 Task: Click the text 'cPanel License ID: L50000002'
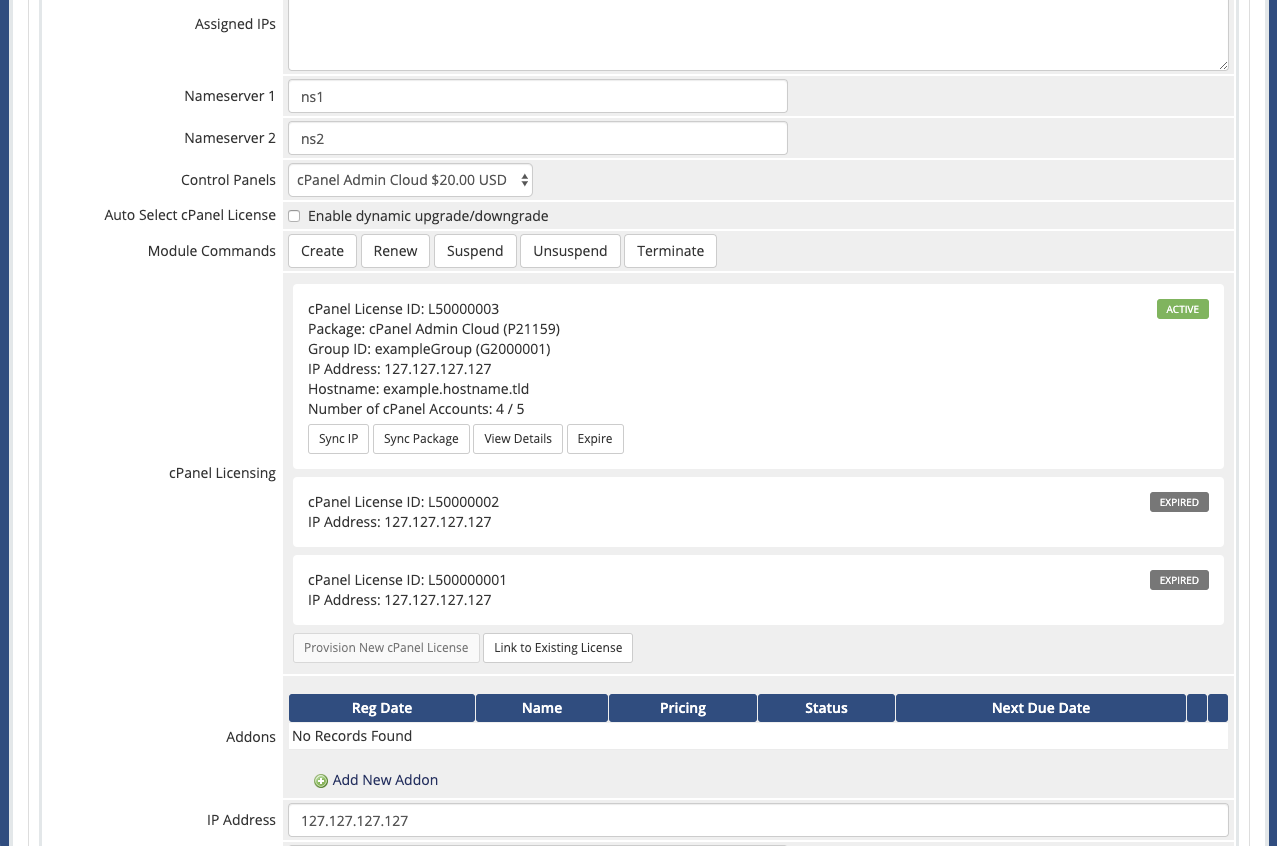click(x=403, y=502)
